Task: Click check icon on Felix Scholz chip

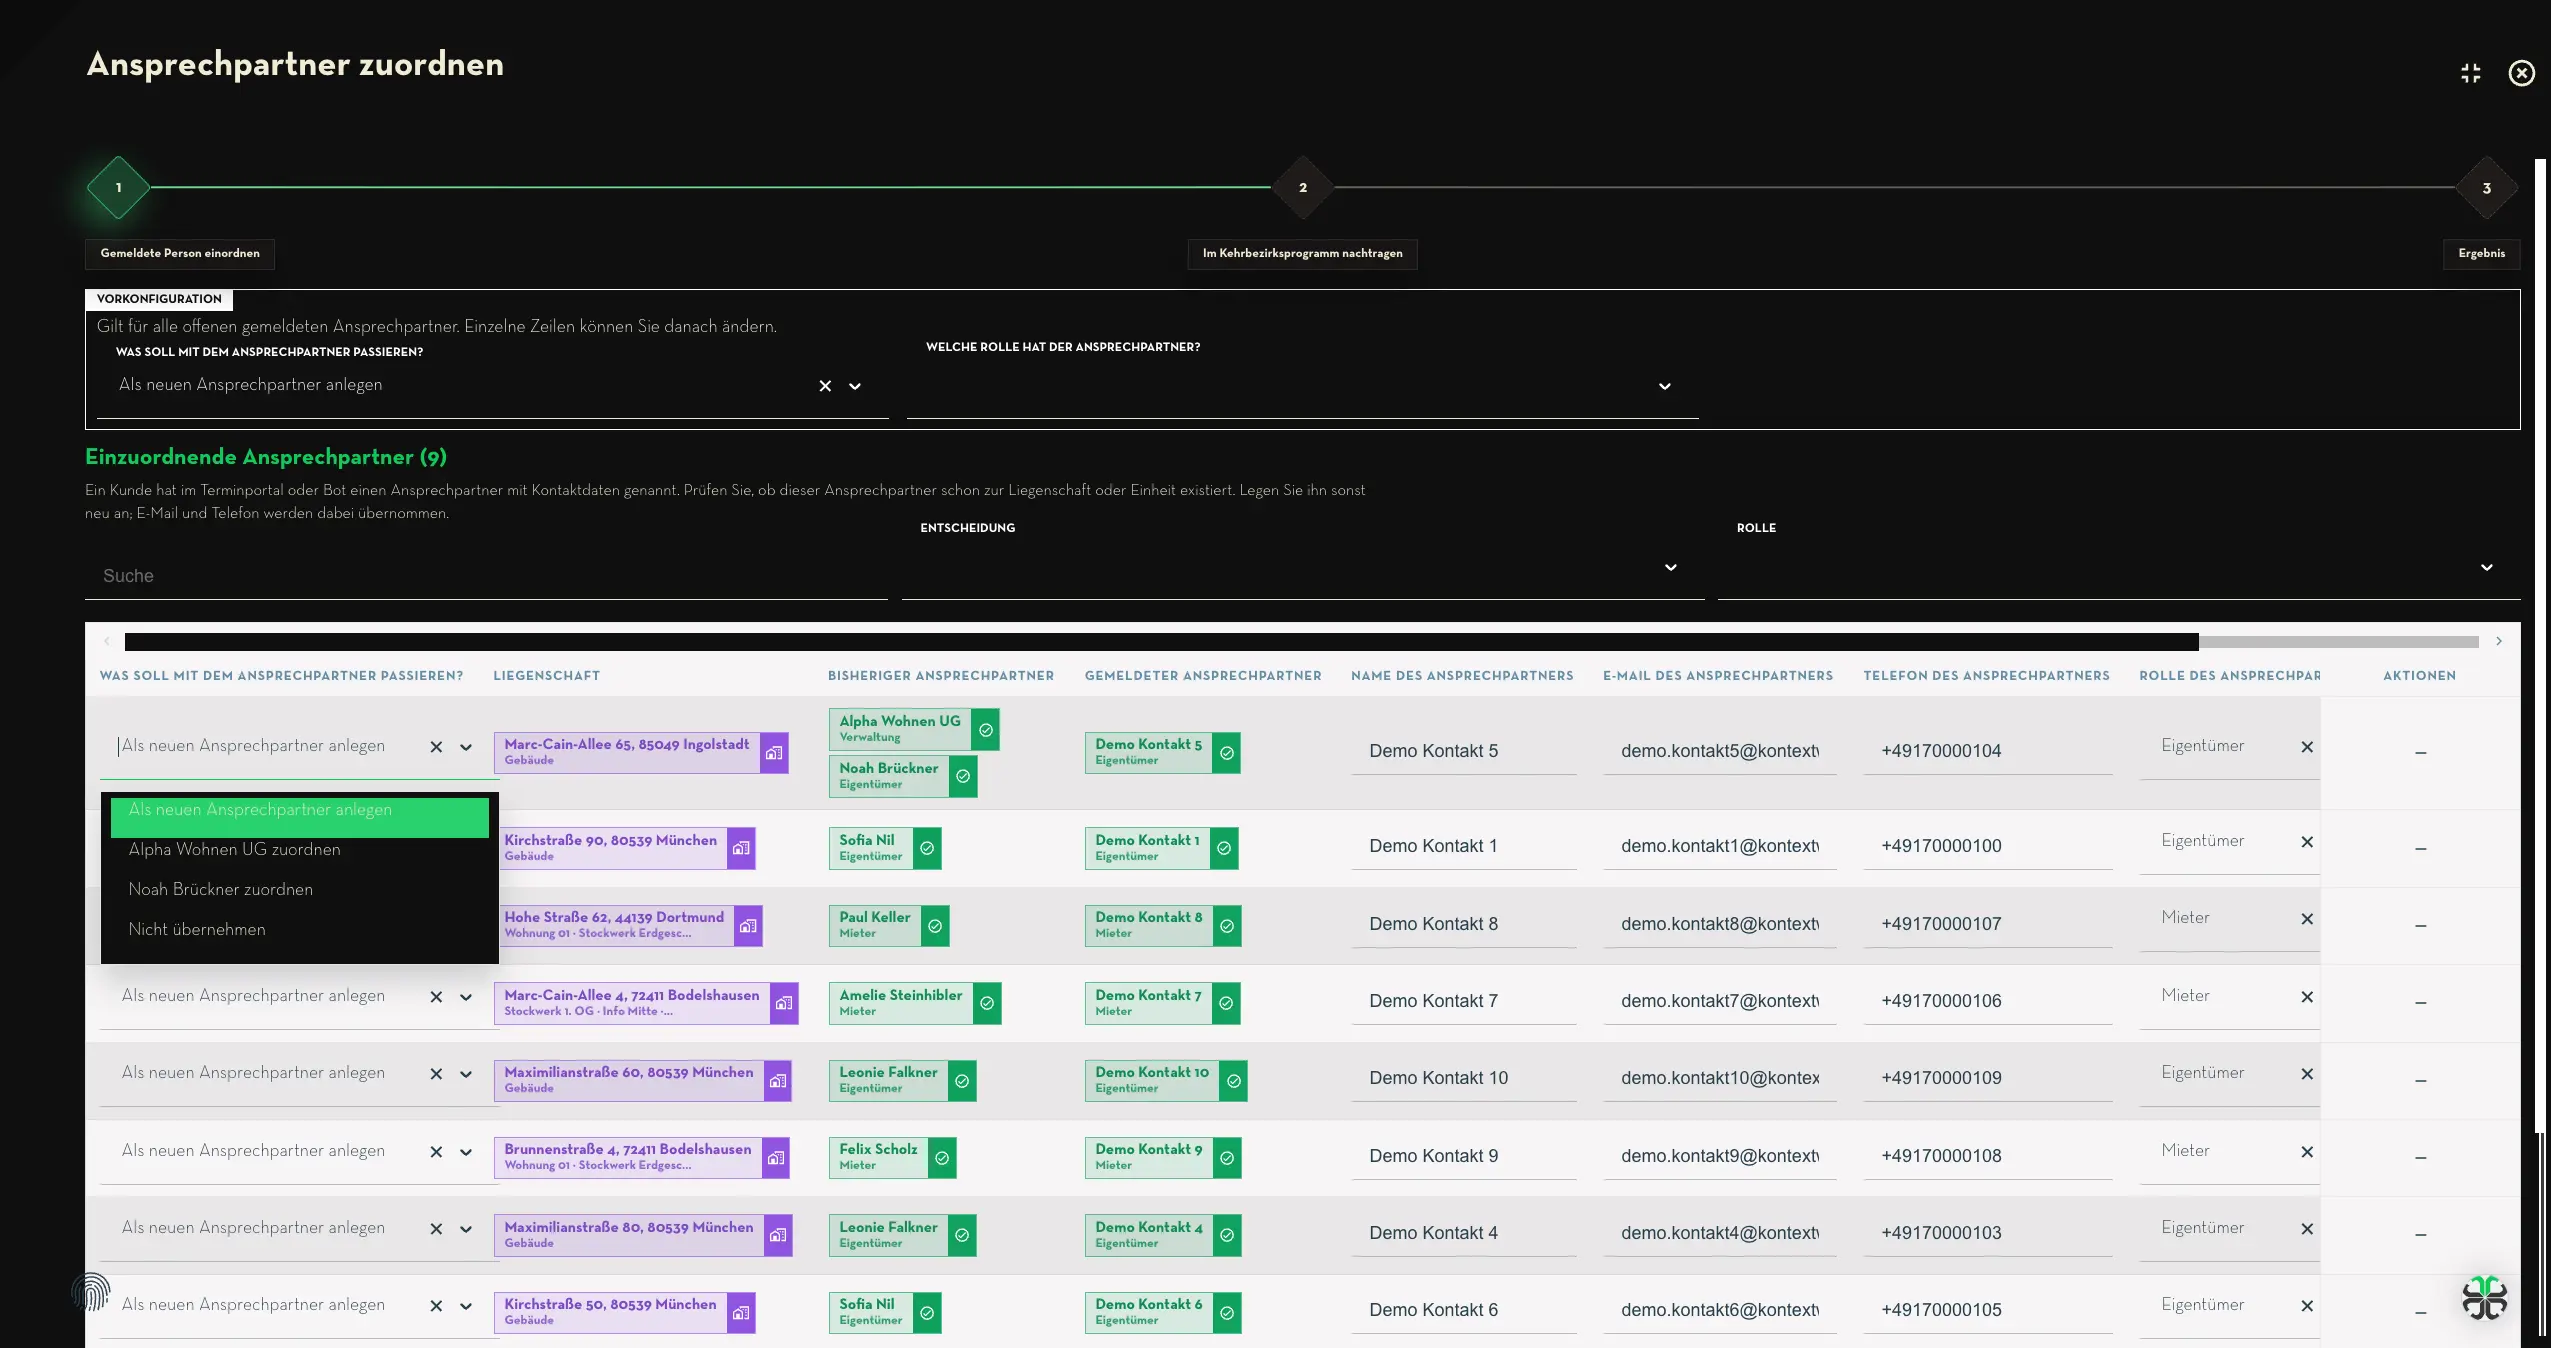Action: pyautogui.click(x=942, y=1158)
